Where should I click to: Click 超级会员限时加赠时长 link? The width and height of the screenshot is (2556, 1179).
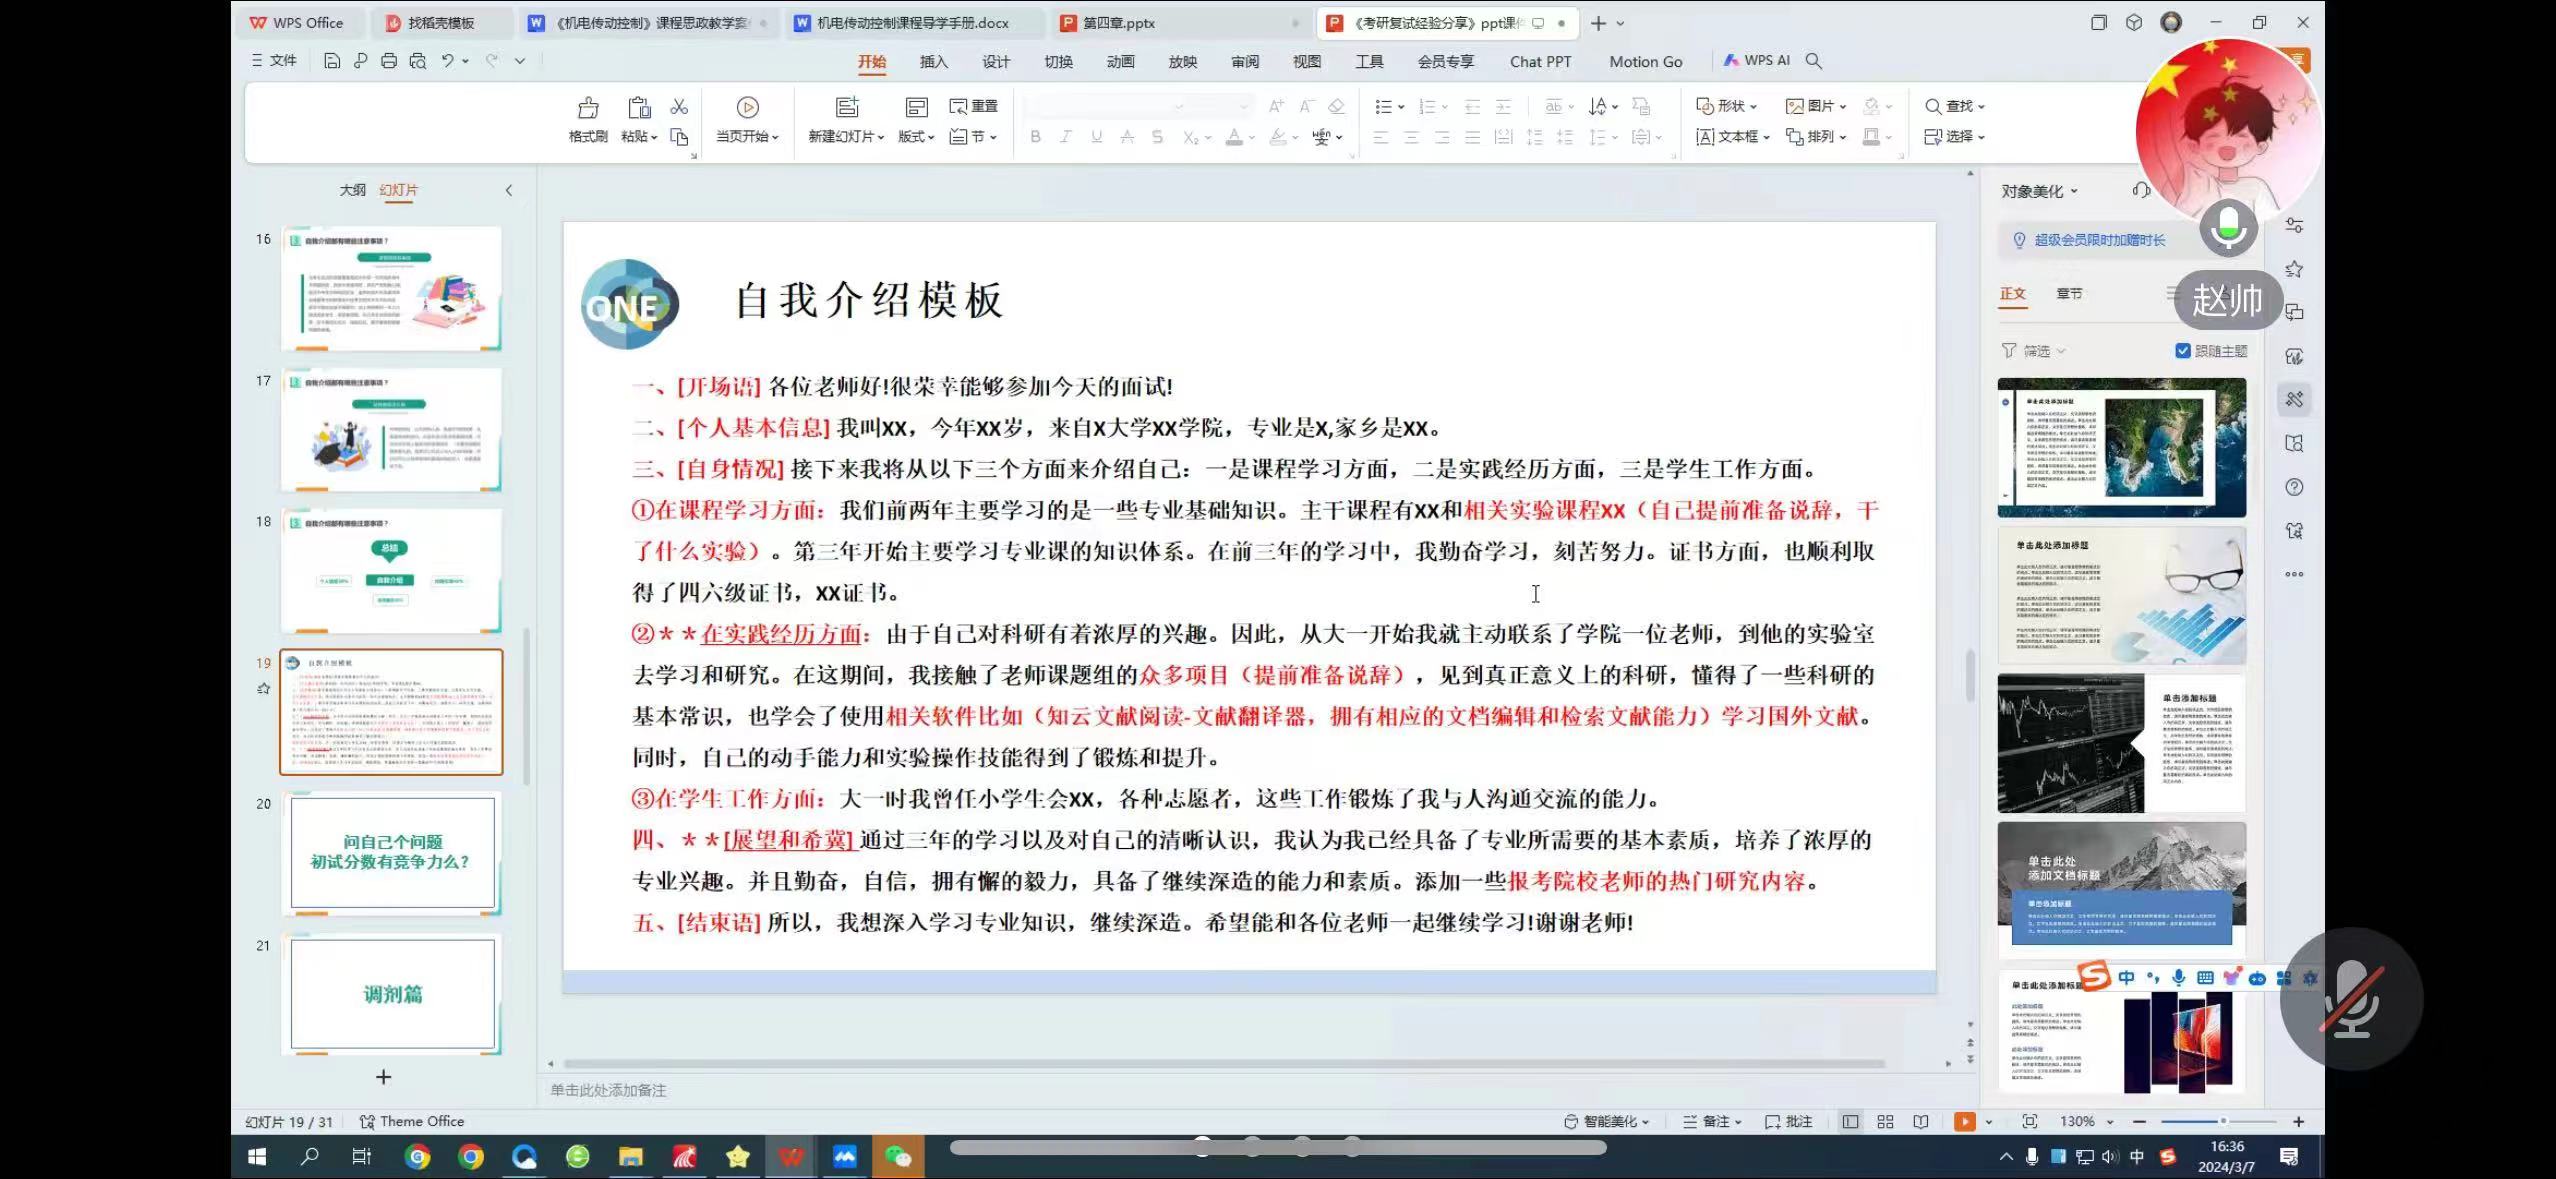pyautogui.click(x=2099, y=240)
